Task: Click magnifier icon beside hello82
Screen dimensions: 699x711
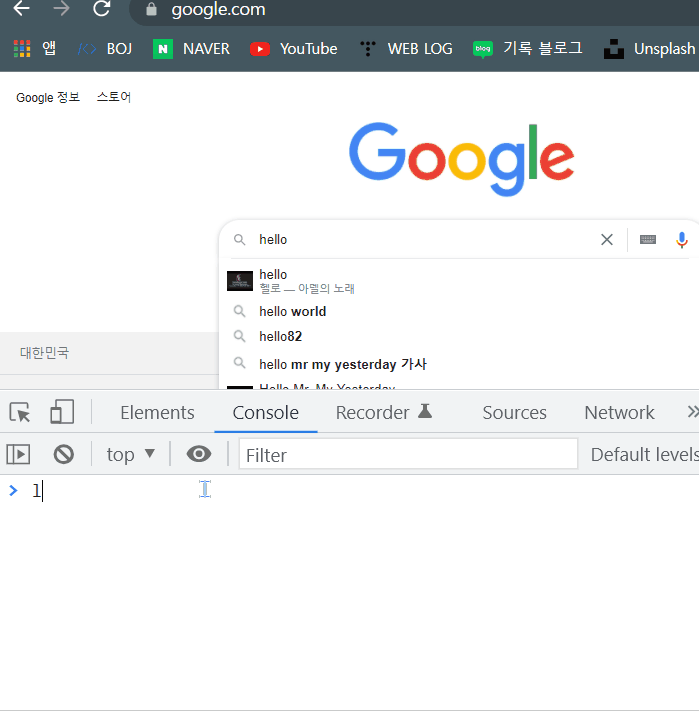Action: pyautogui.click(x=239, y=336)
